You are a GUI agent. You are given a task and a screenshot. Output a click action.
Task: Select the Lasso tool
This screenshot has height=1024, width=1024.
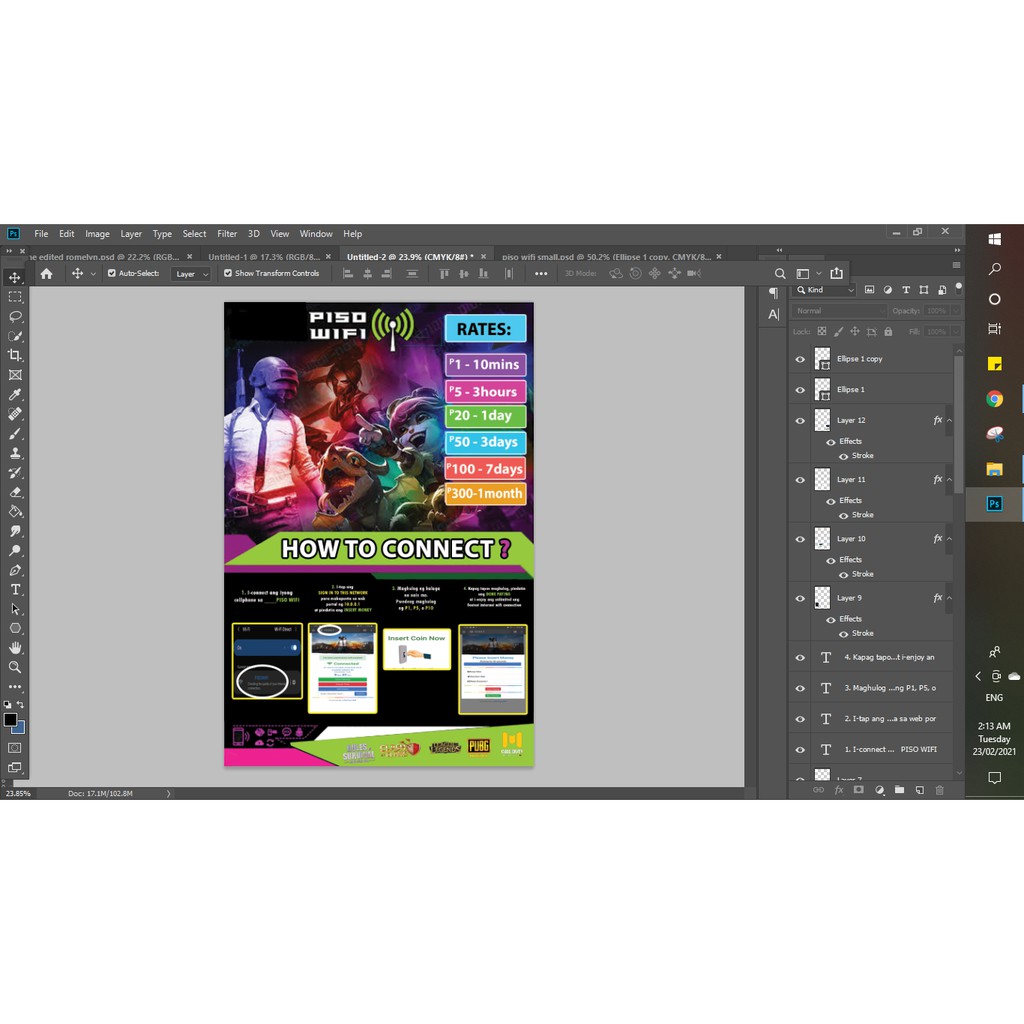pos(15,316)
